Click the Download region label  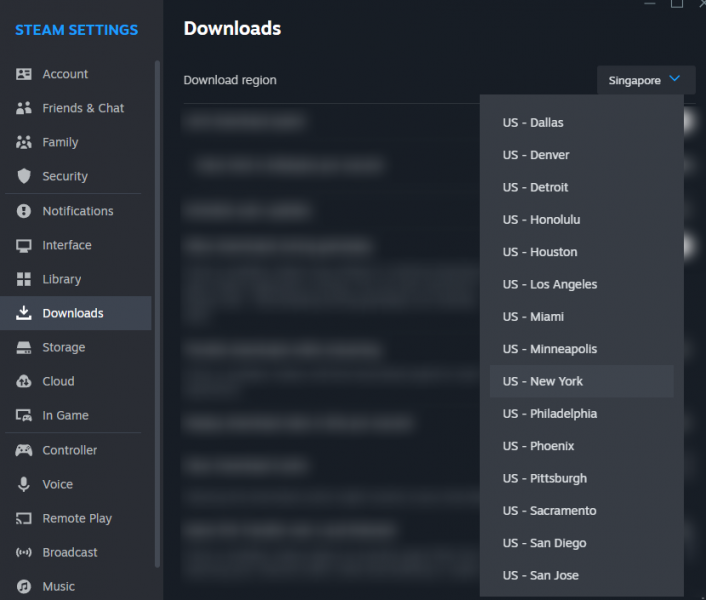pos(230,80)
